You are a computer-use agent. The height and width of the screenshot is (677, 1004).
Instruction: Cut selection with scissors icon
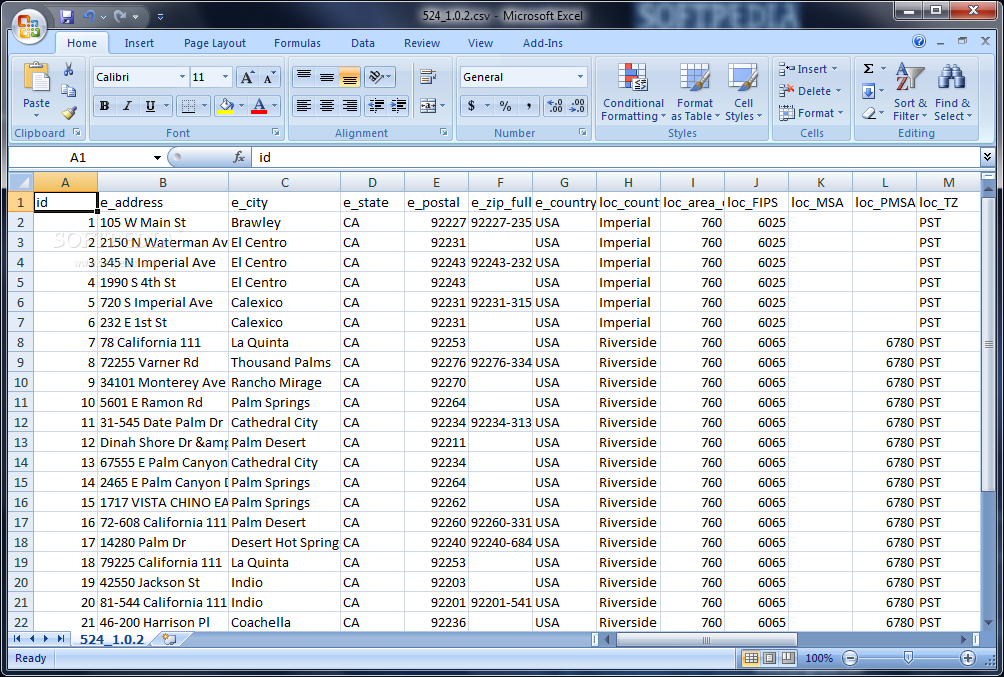click(69, 69)
